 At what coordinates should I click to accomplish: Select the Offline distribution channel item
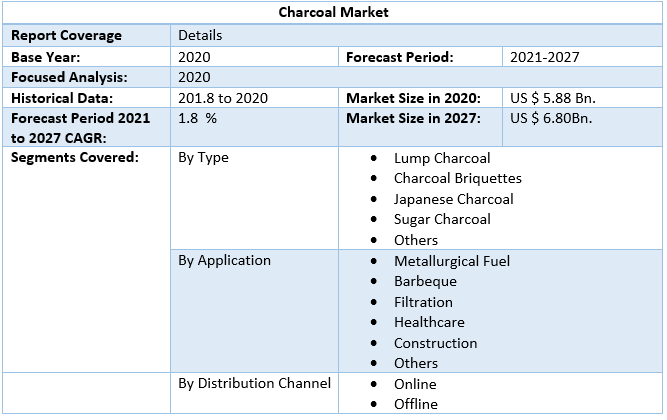tap(415, 404)
